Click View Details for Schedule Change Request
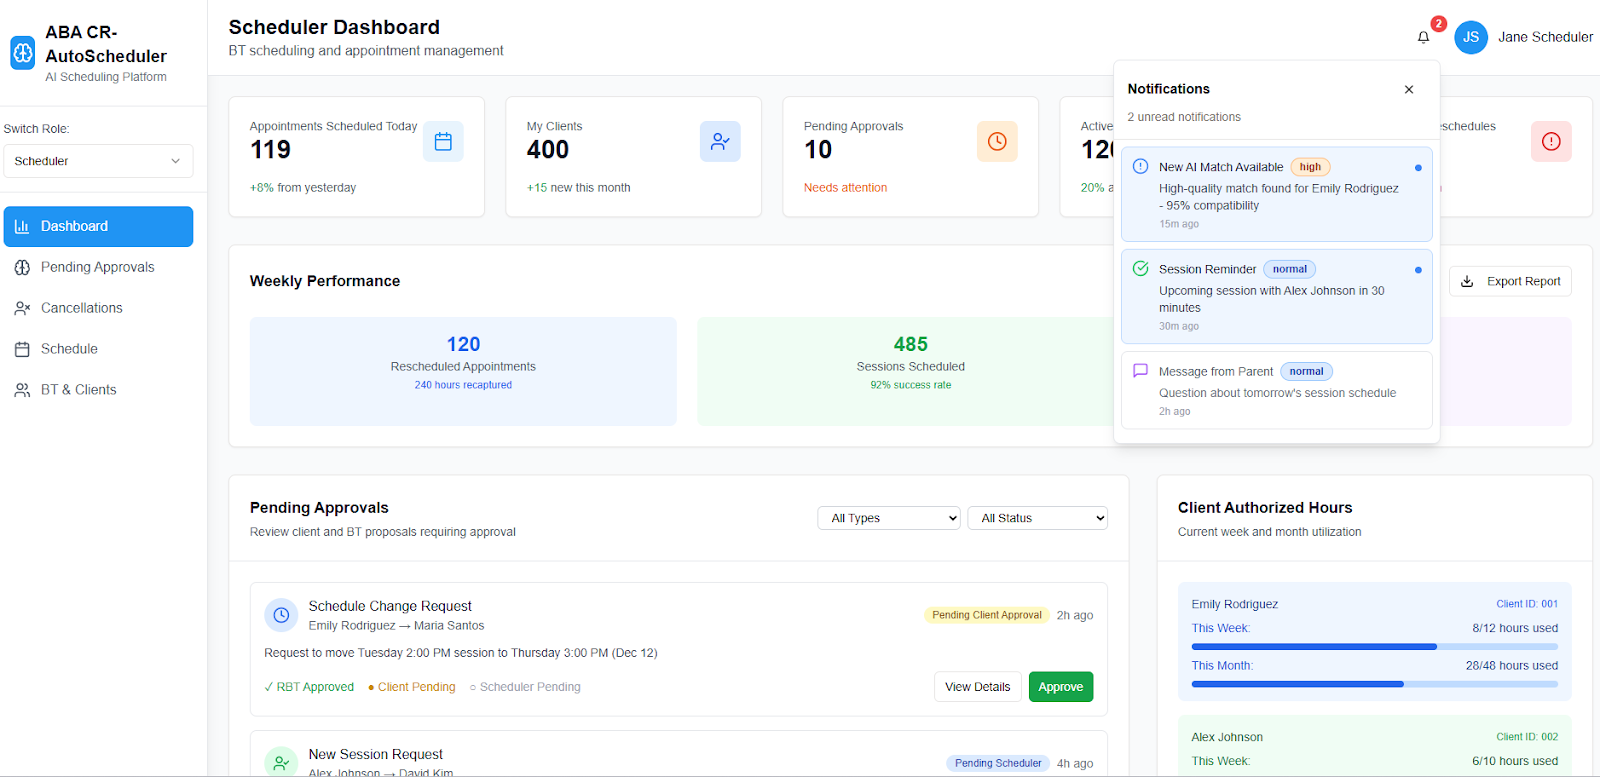The image size is (1600, 777). [x=977, y=687]
